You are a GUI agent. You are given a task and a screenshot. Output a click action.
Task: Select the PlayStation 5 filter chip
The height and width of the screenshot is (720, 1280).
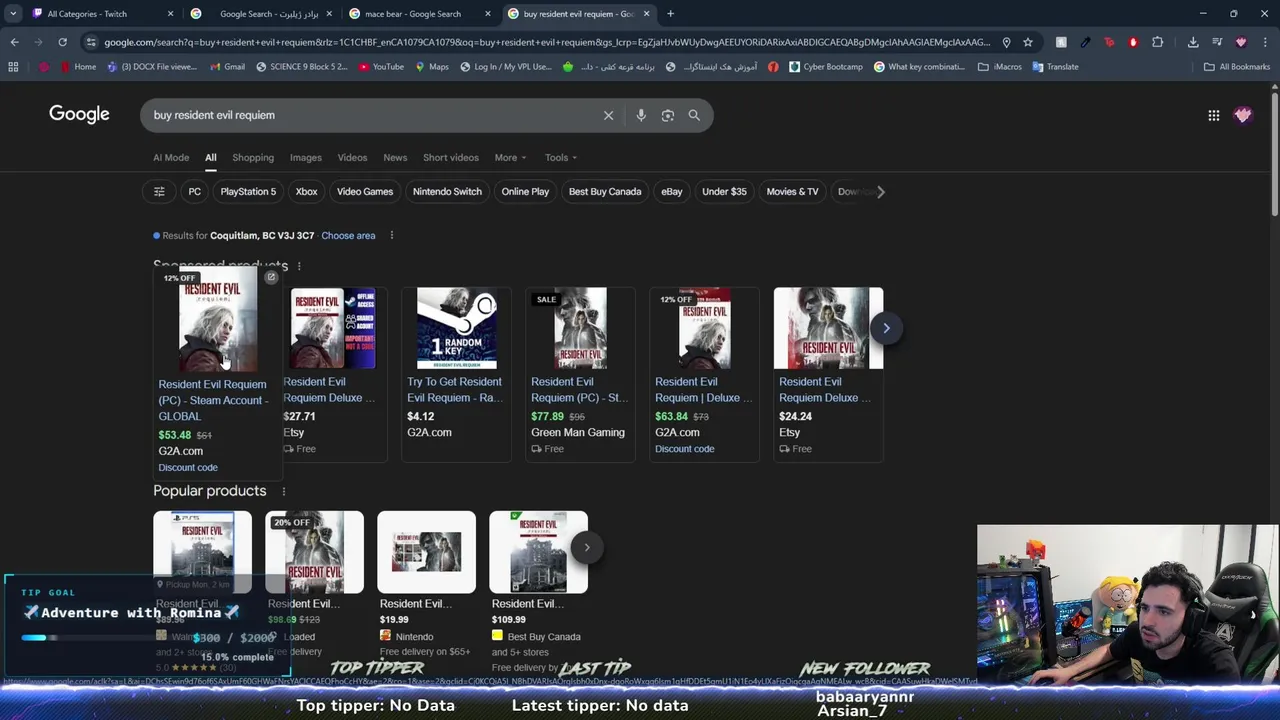coord(248,191)
